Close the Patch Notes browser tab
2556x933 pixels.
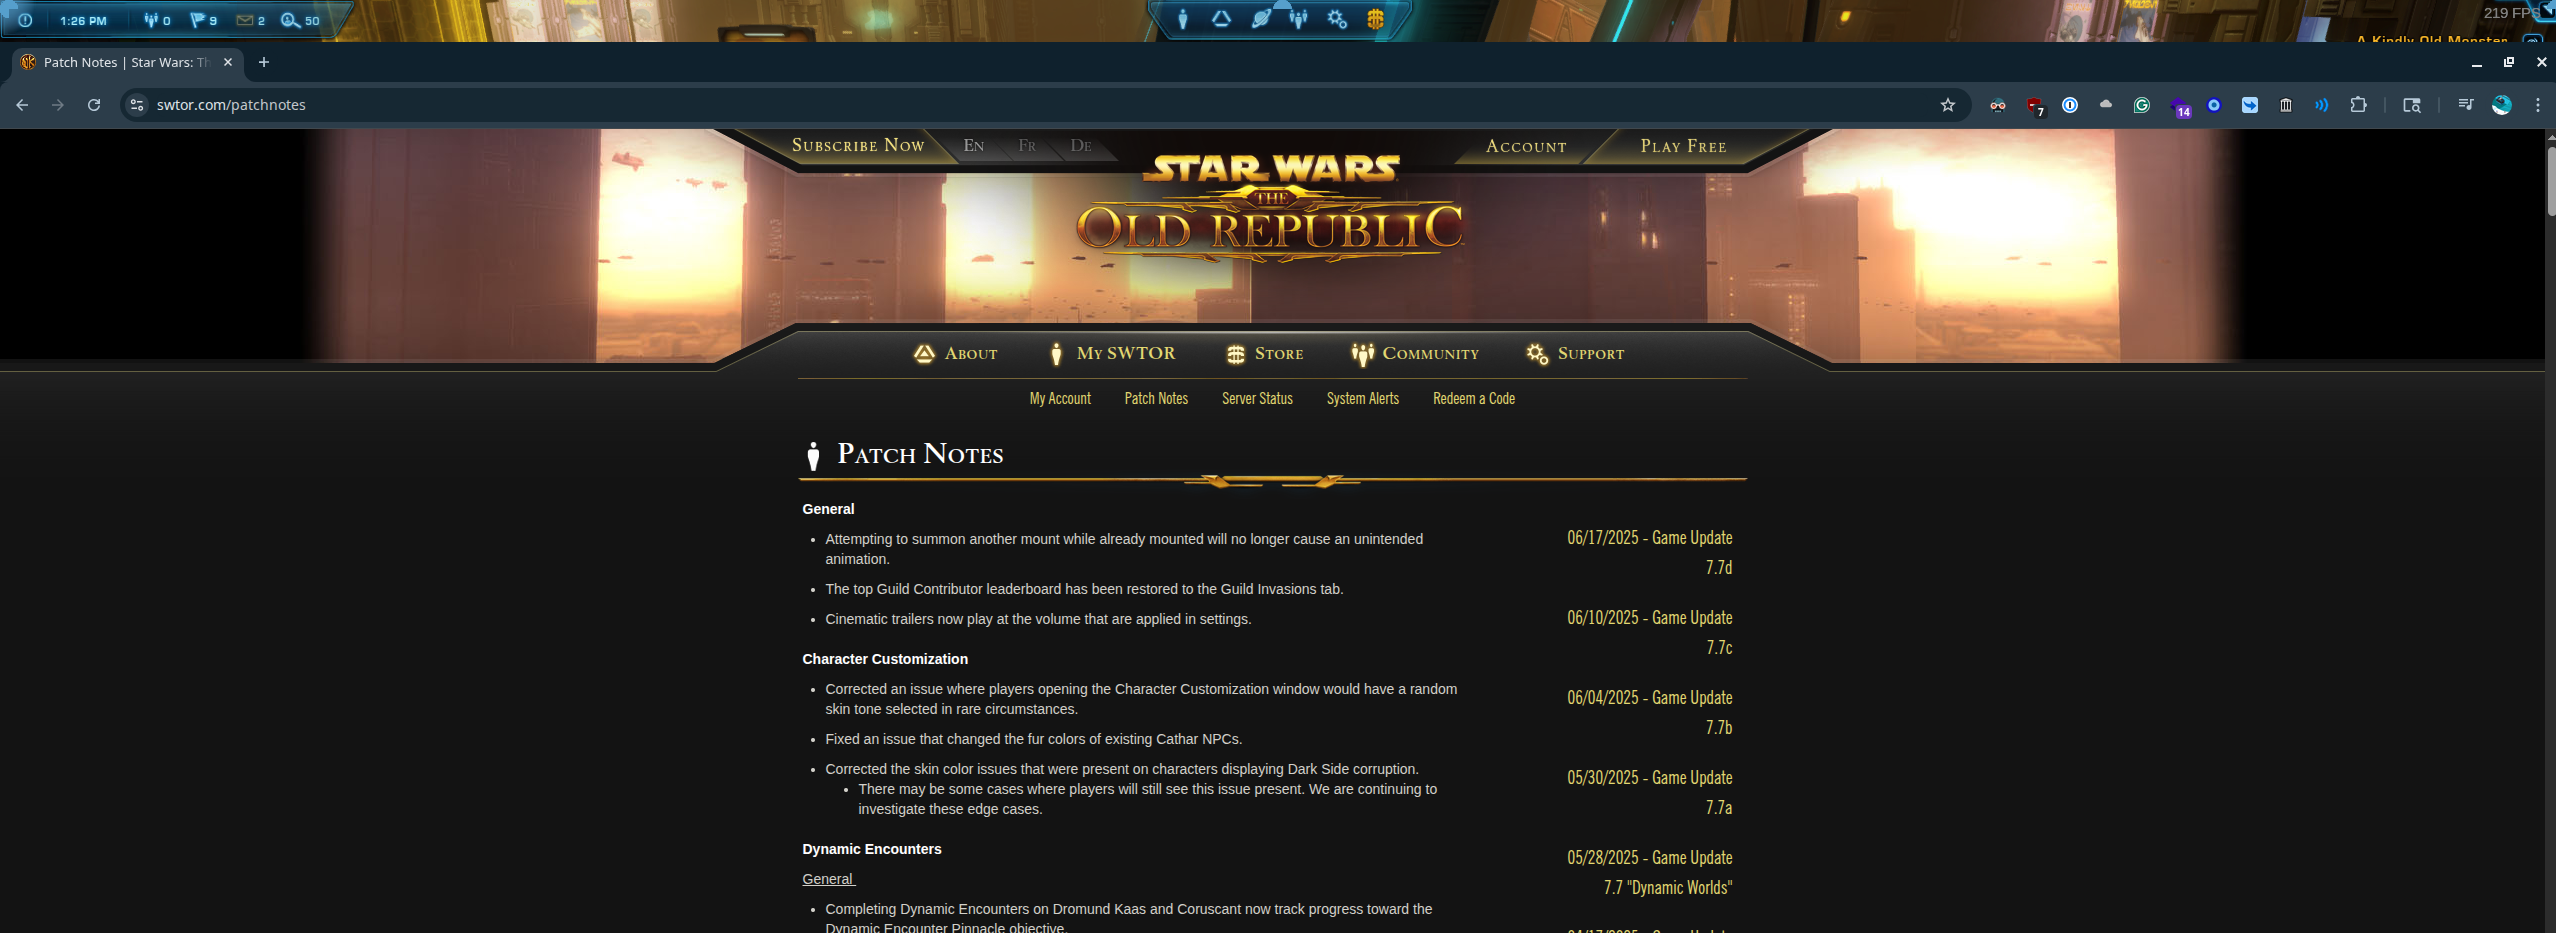pyautogui.click(x=228, y=62)
